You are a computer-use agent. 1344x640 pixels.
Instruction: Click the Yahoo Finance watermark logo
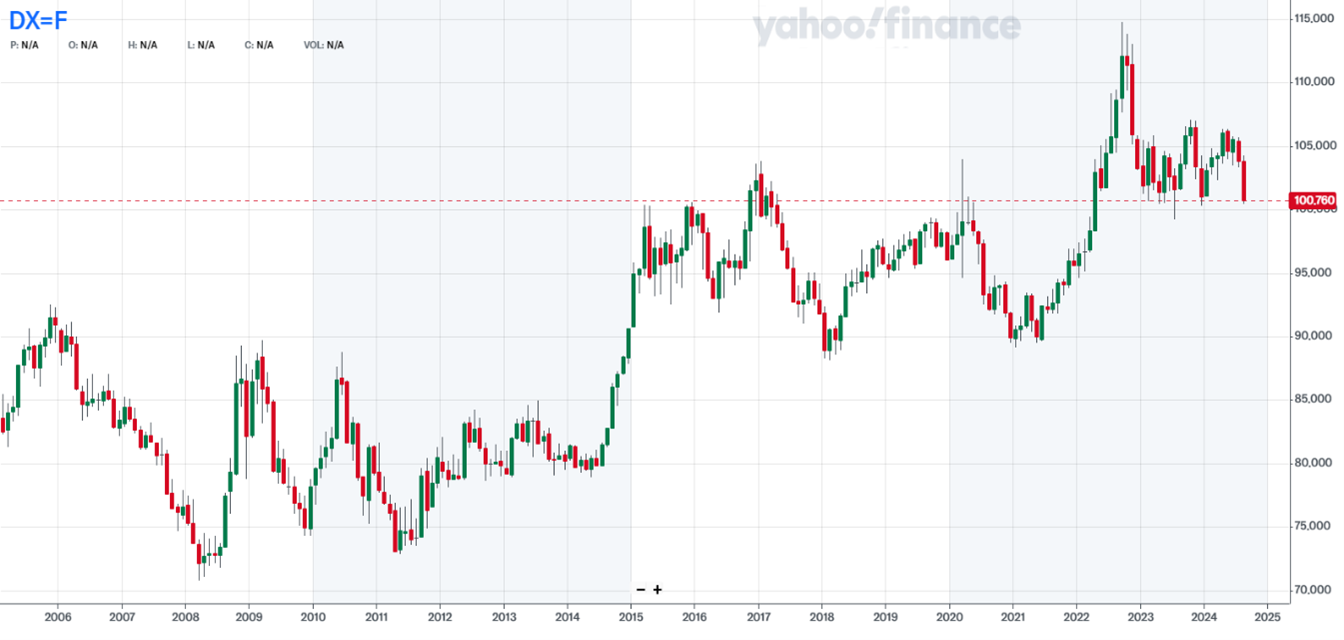[x=886, y=28]
